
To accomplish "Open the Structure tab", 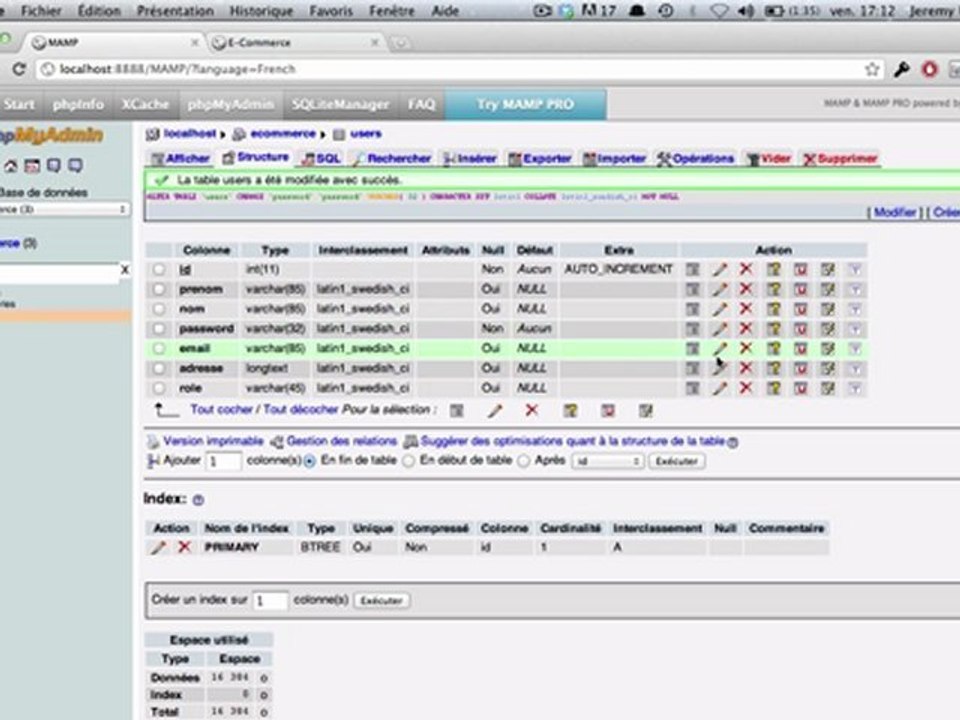I will [x=256, y=157].
